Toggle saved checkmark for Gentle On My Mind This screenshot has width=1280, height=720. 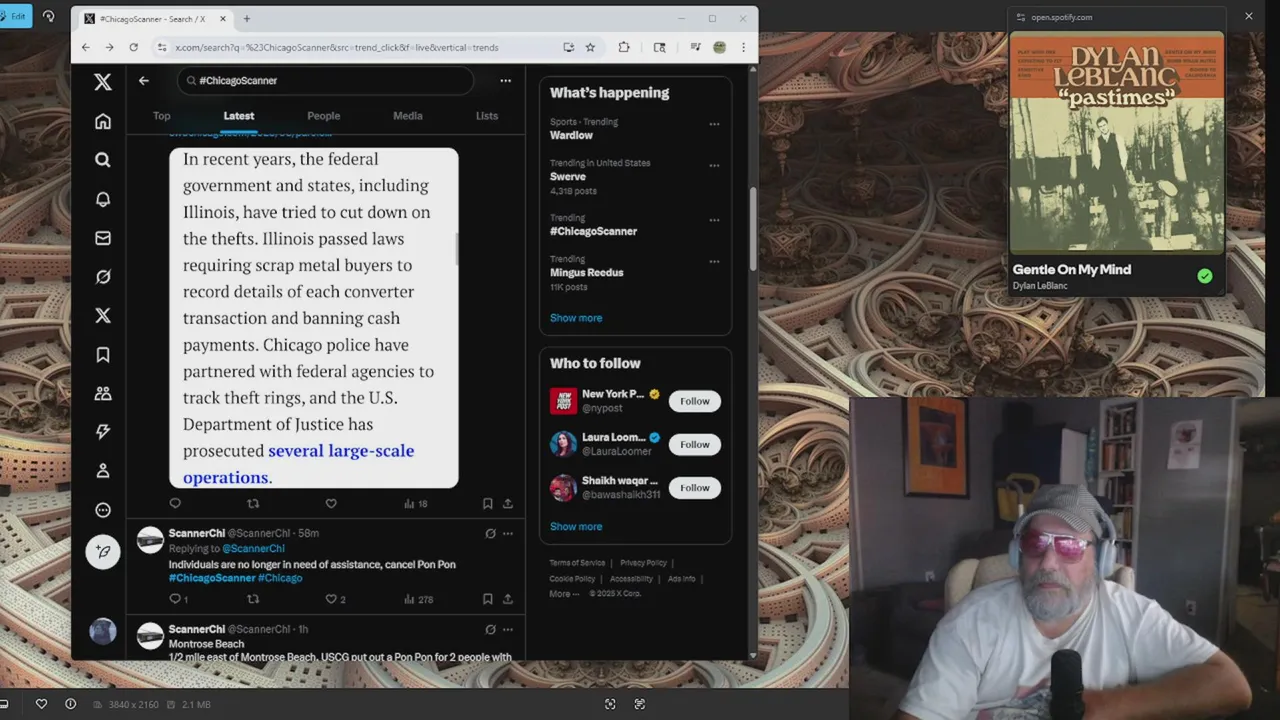[1205, 276]
